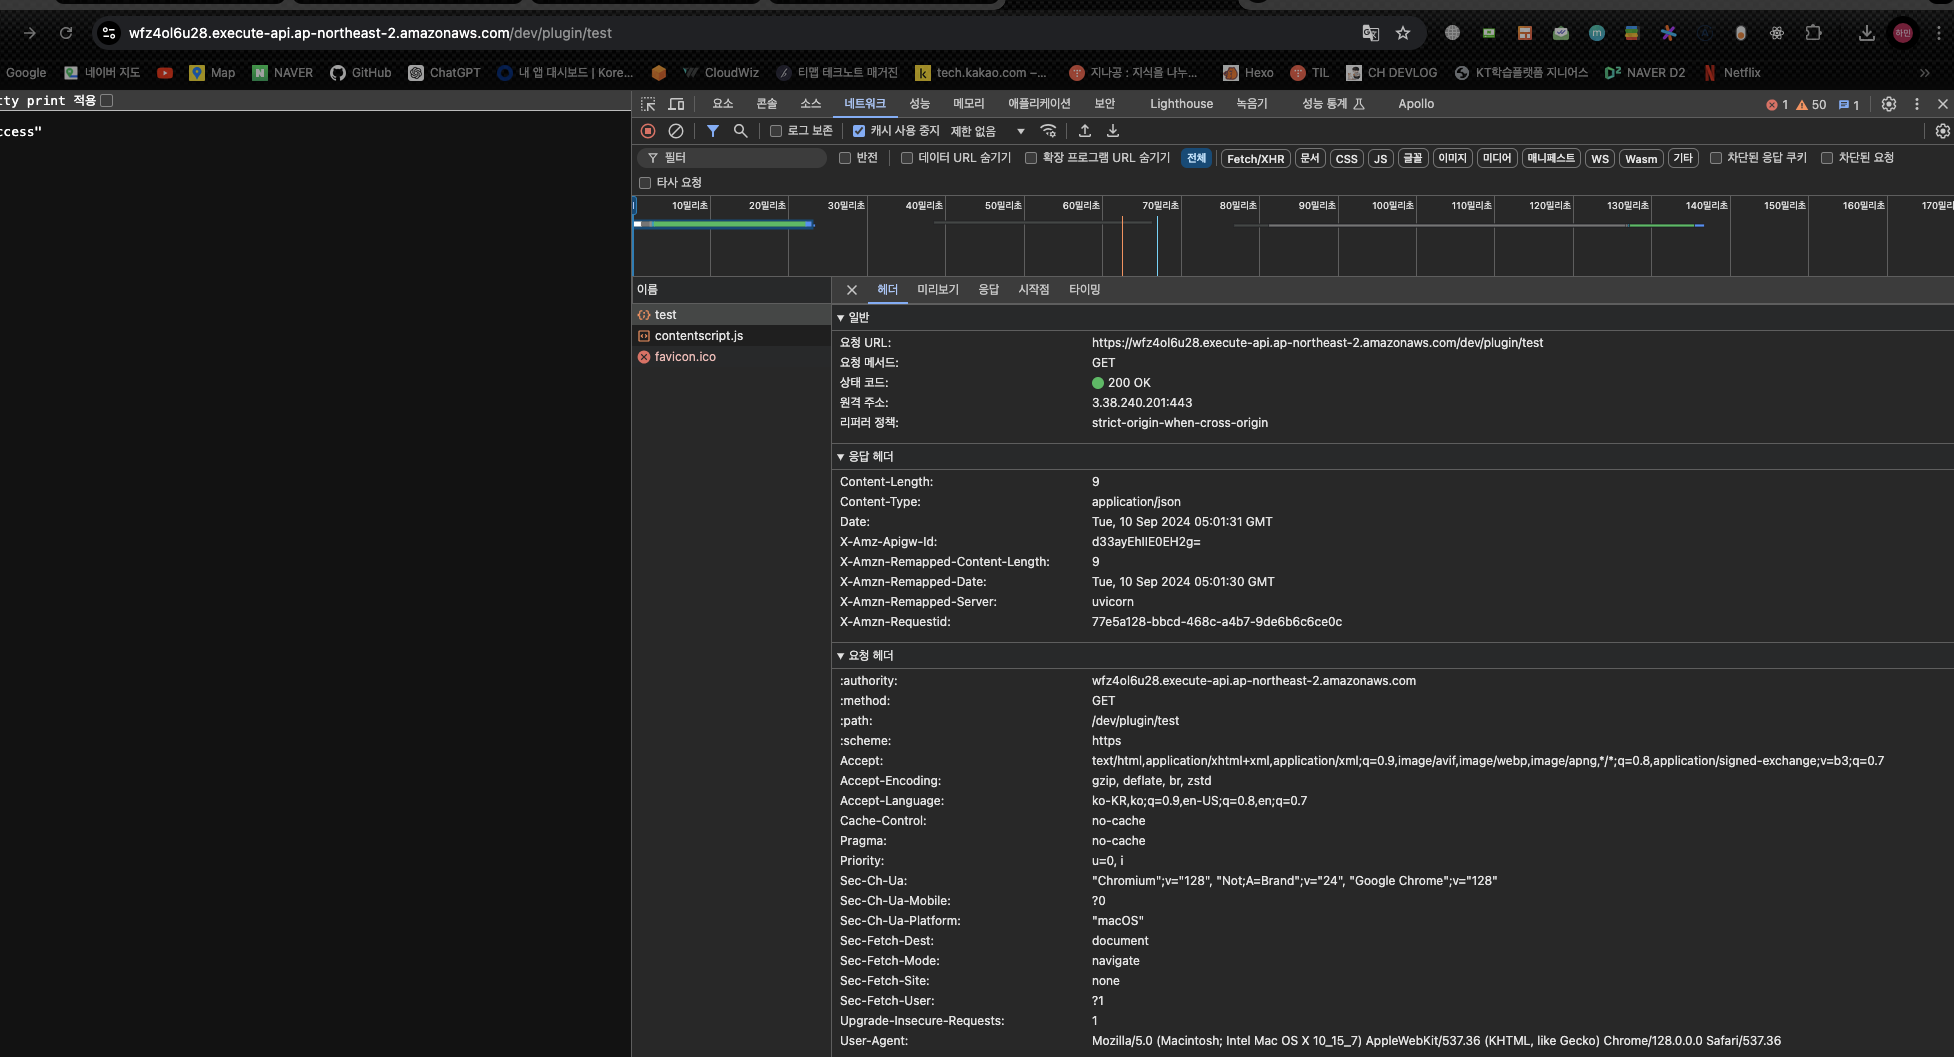Select the favicon.ico request row

pos(685,357)
